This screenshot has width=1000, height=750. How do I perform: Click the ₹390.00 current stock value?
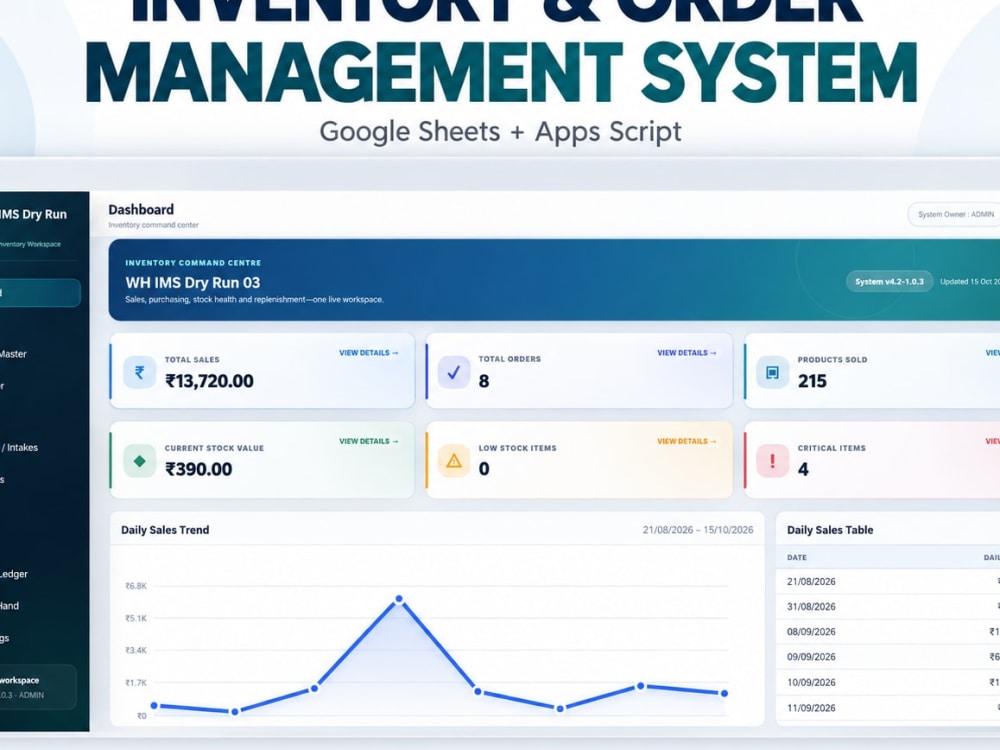click(x=198, y=469)
